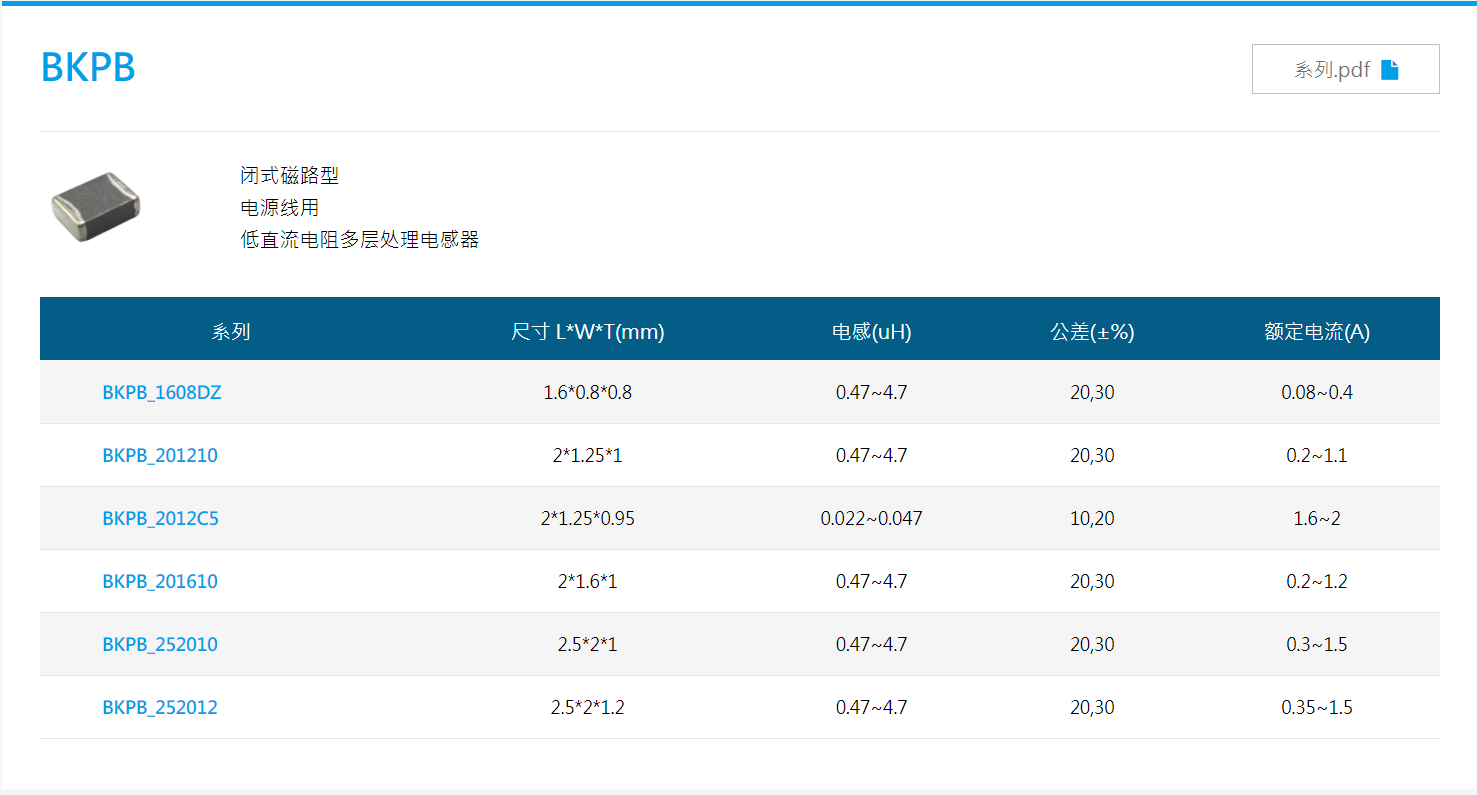Click the 10,20 tolerance cell
The width and height of the screenshot is (1477, 795).
[1092, 518]
